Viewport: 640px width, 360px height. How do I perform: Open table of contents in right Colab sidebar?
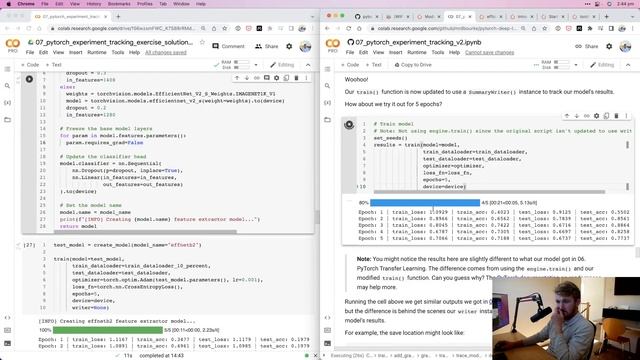point(327,69)
